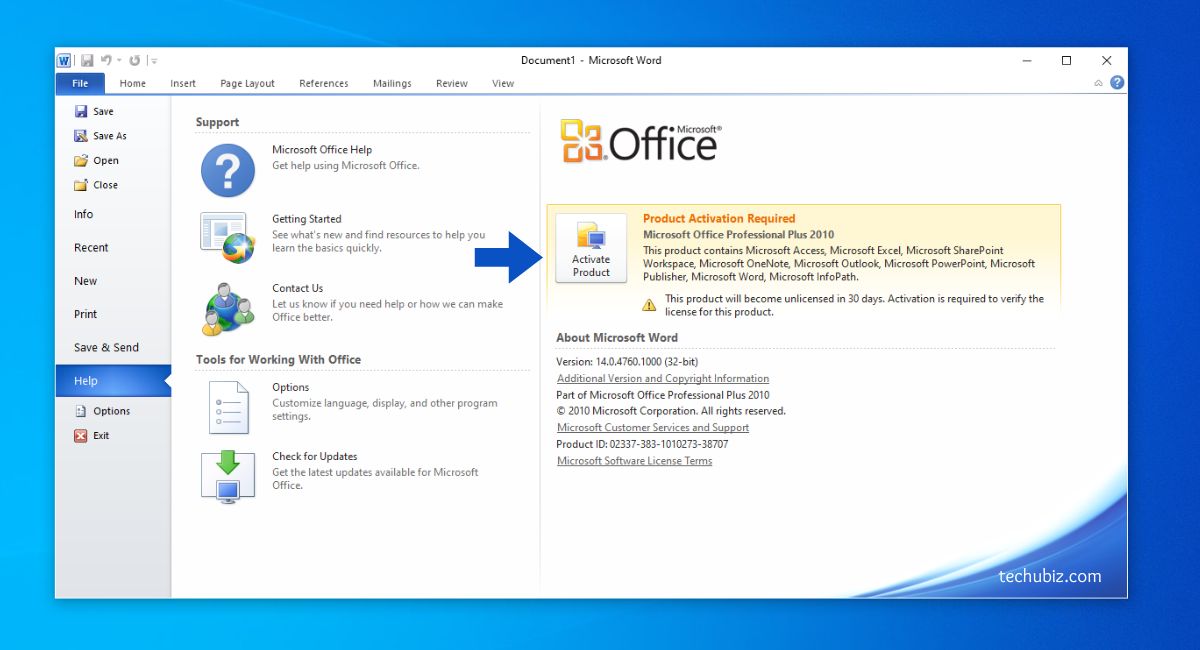This screenshot has height=650, width=1200.
Task: Close the Word window
Action: coord(1107,60)
